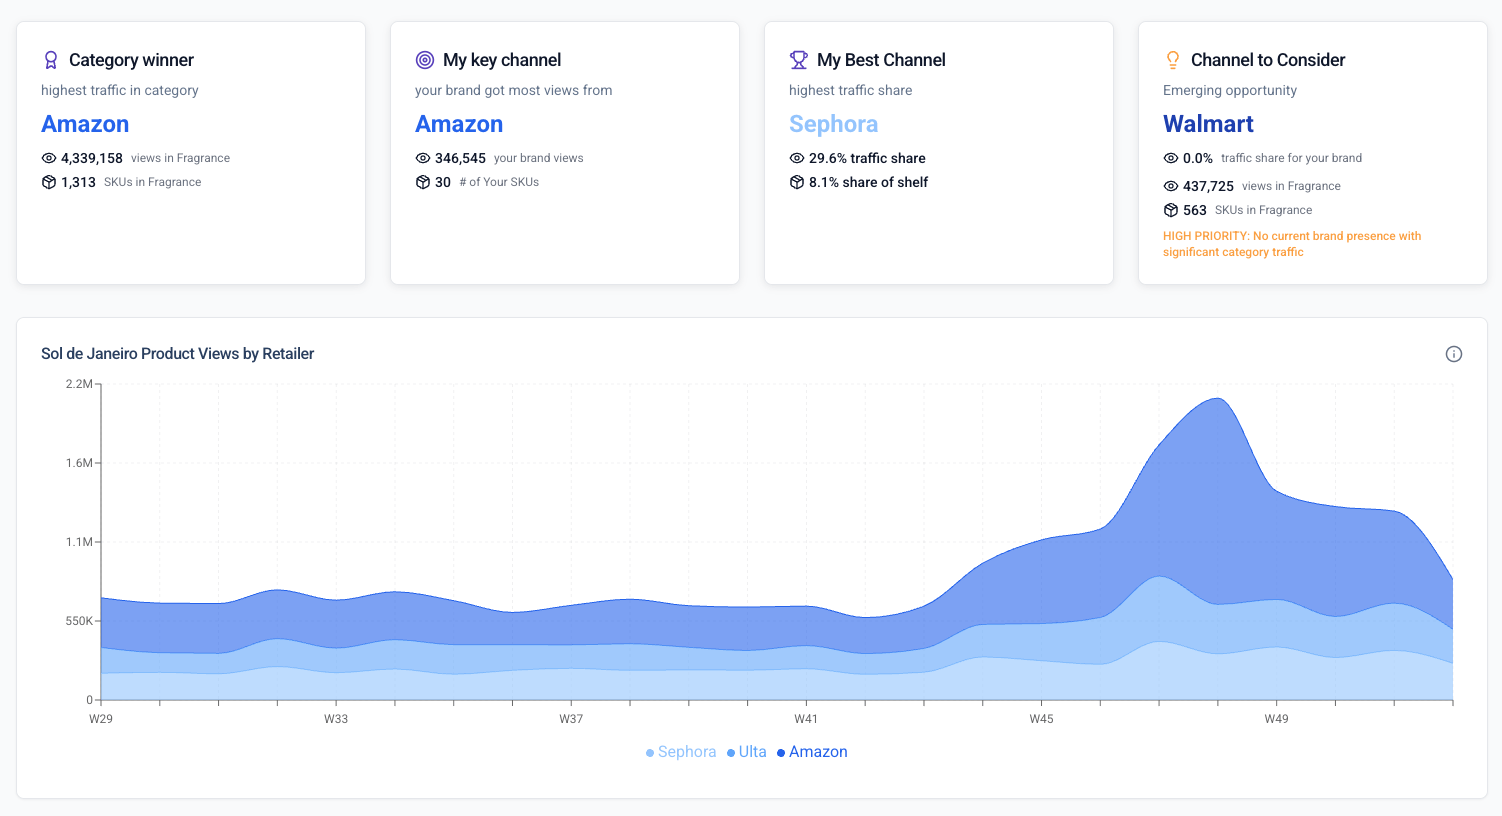The image size is (1502, 816).
Task: Toggle the Ulta series in the chart legend
Action: pos(750,751)
